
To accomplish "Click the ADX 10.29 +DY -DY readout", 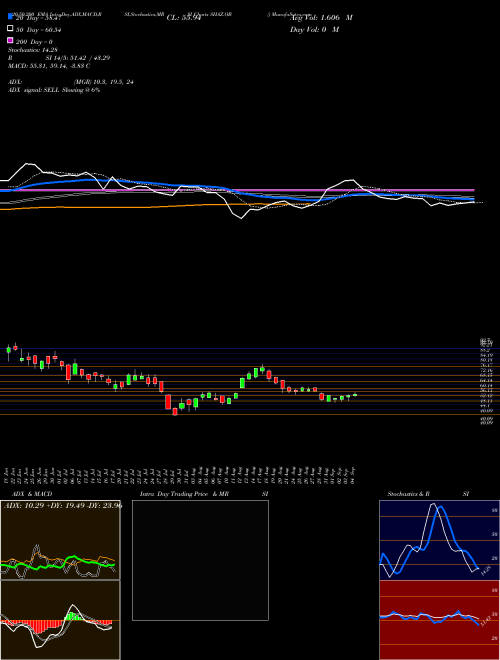I will click(63, 506).
